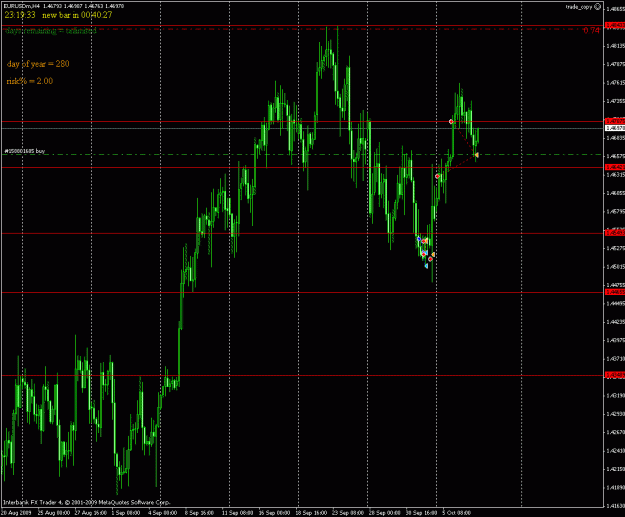Click the trade_copy expert advisor label
Viewport: 625px width, 517px height.
(x=579, y=7)
